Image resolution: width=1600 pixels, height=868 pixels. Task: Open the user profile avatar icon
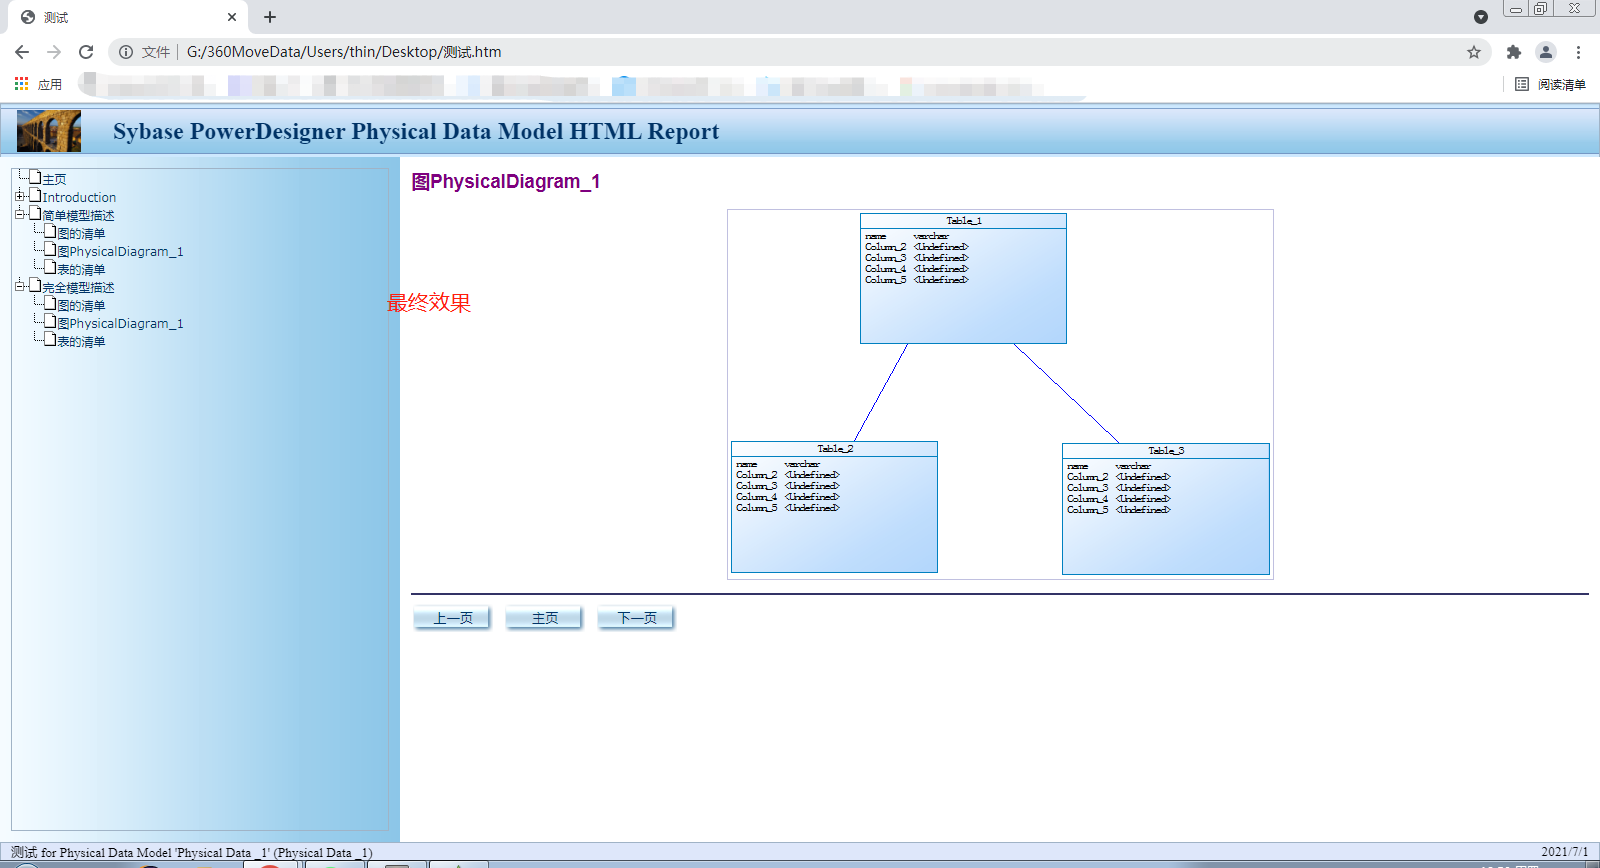(x=1546, y=52)
